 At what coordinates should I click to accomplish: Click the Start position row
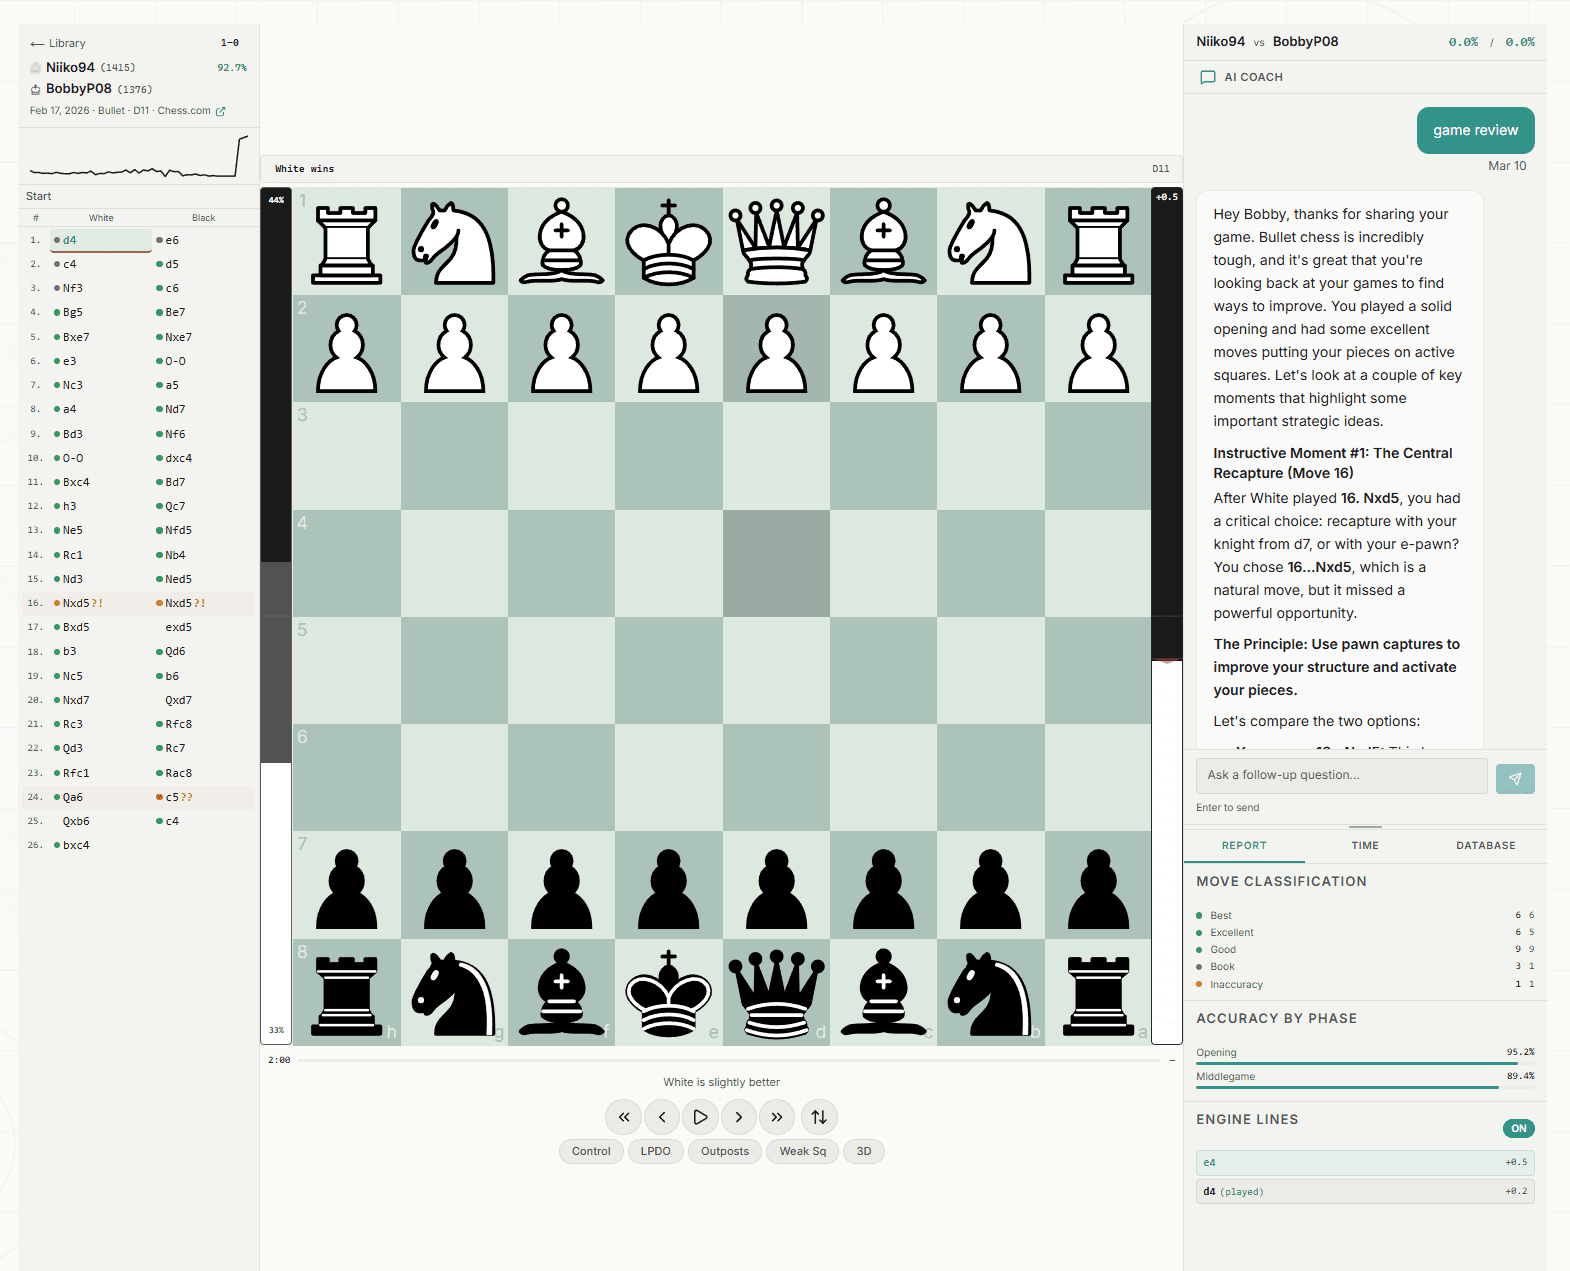point(138,196)
